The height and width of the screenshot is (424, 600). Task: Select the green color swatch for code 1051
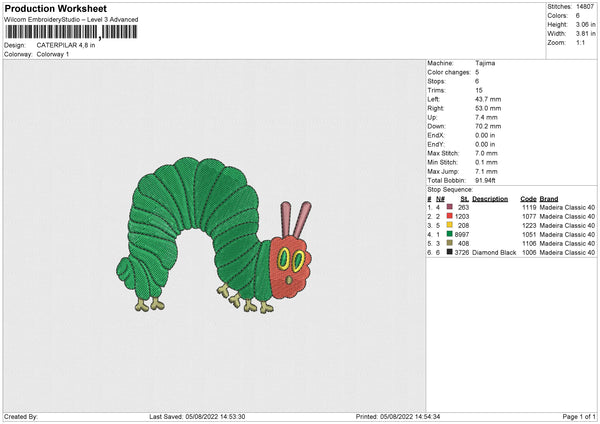pos(450,234)
